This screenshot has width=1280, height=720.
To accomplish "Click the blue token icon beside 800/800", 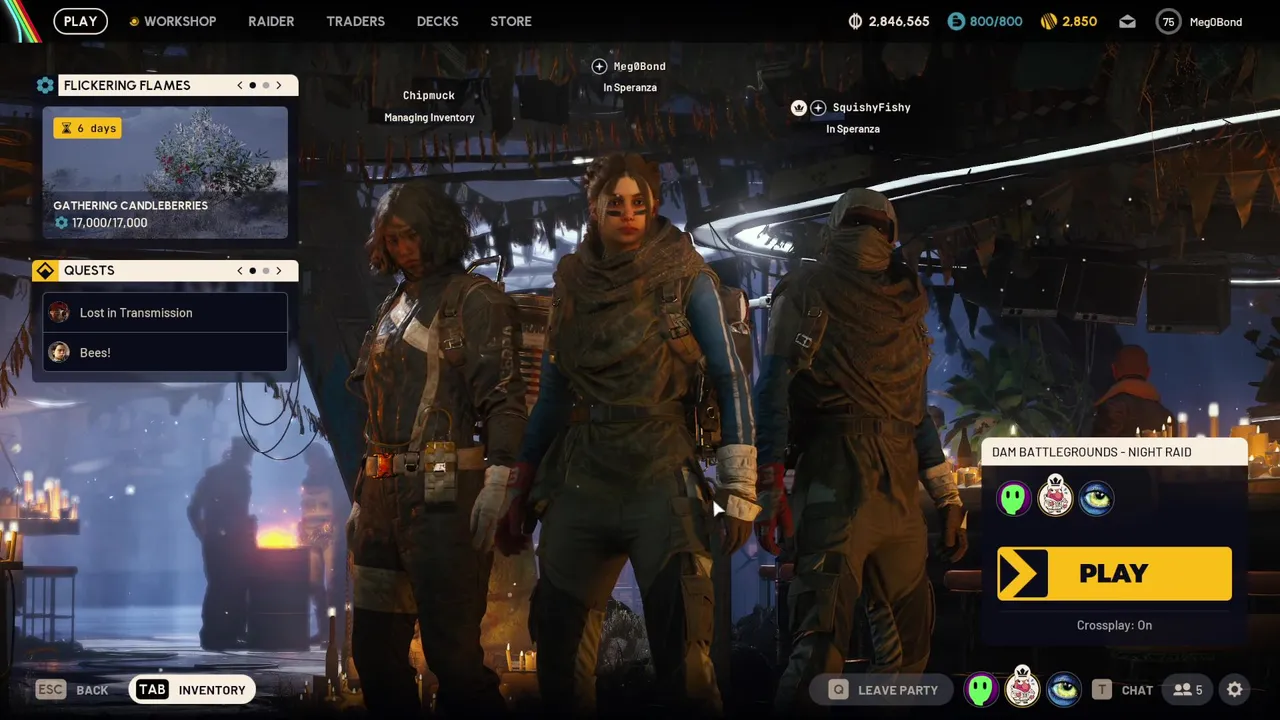I will pos(956,21).
